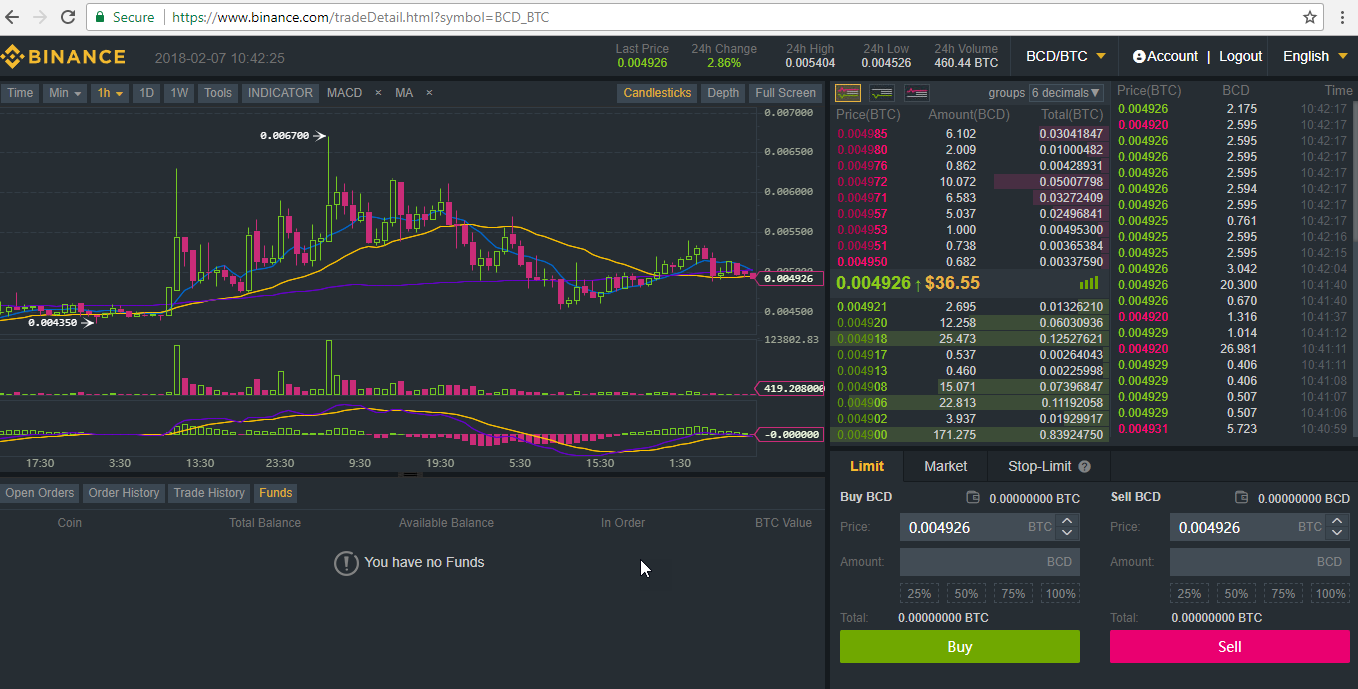The image size is (1358, 689).
Task: Remove the MACD indicator from chart
Action: [x=378, y=93]
